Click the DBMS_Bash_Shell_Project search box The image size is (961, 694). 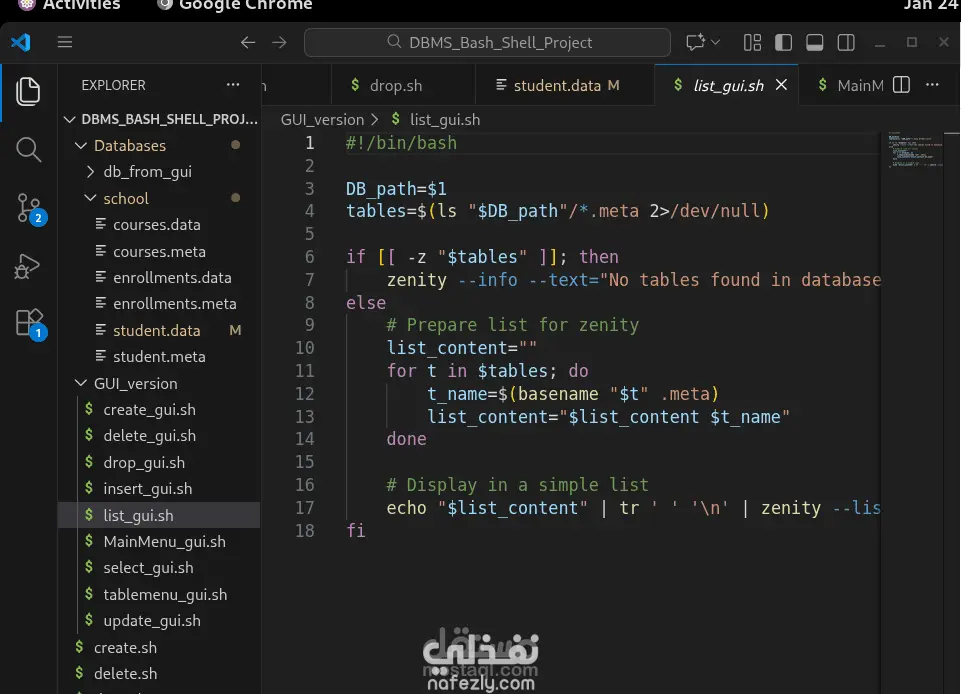pyautogui.click(x=487, y=42)
